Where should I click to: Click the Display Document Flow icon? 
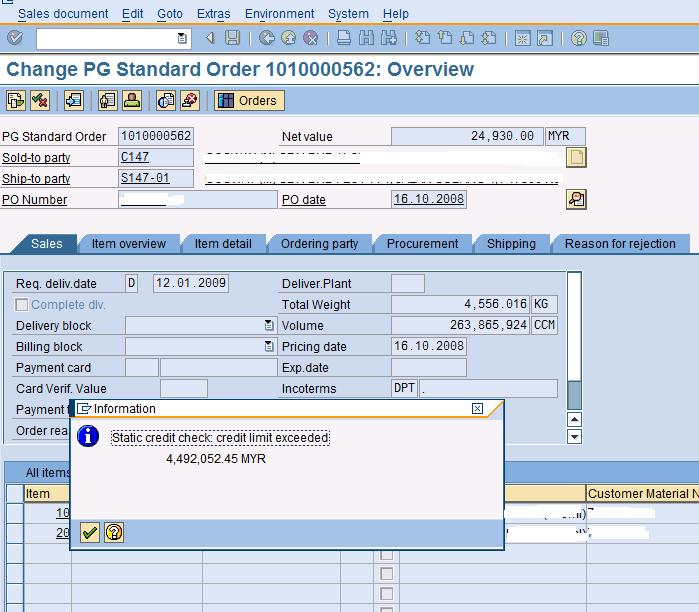click(x=16, y=100)
